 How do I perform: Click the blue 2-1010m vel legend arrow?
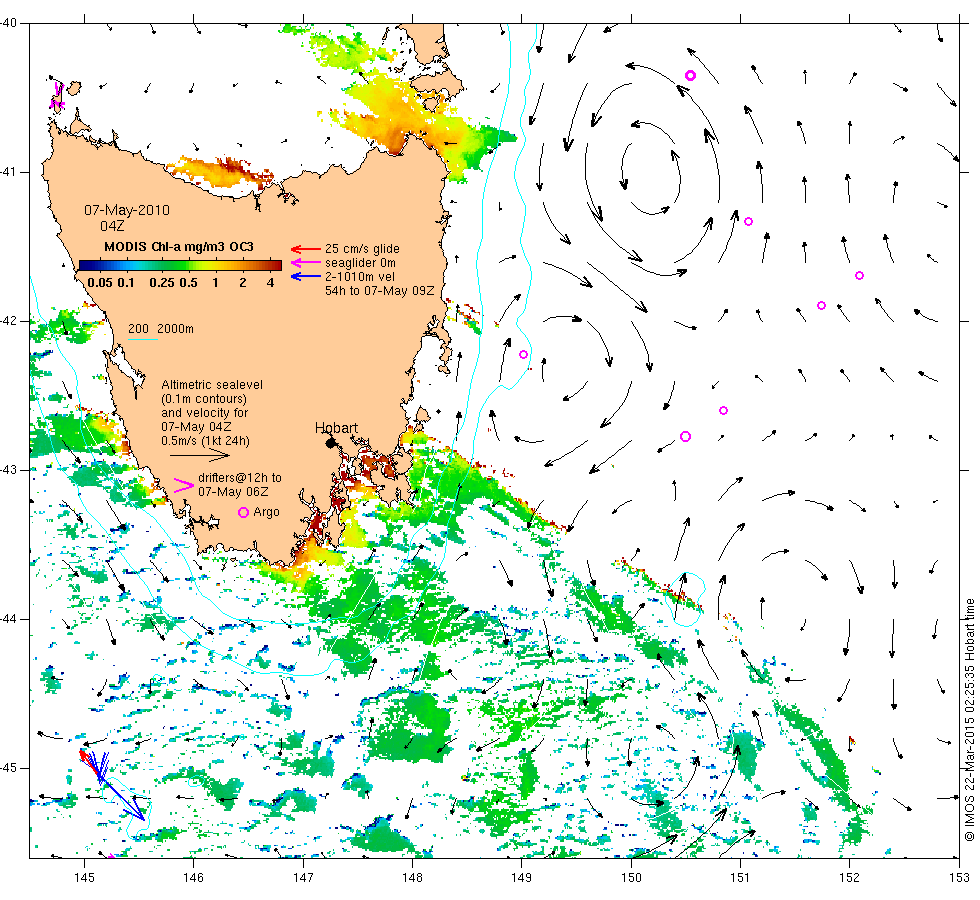306,276
